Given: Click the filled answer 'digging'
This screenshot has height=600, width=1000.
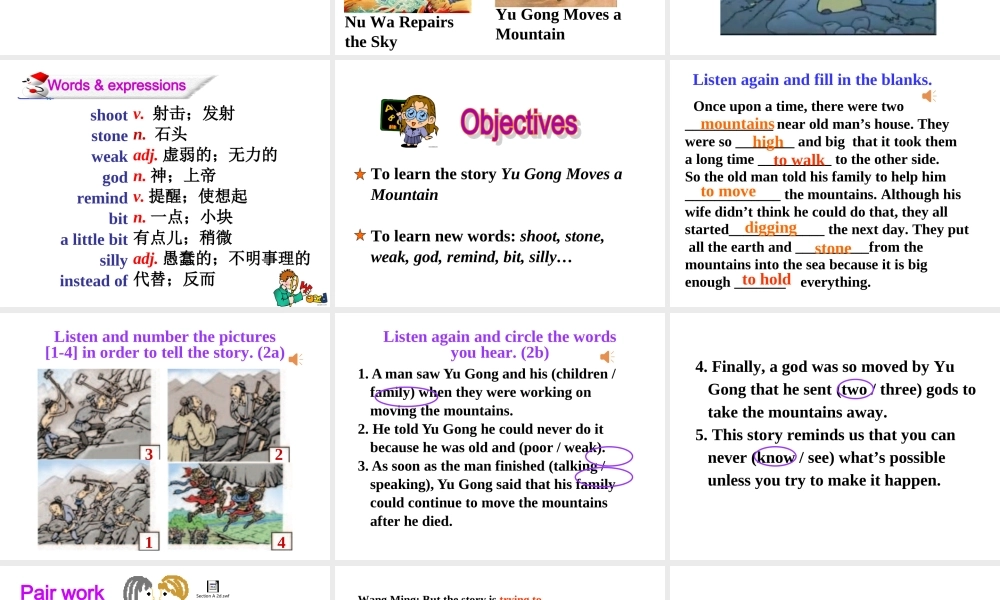Looking at the screenshot, I should pyautogui.click(x=770, y=227).
